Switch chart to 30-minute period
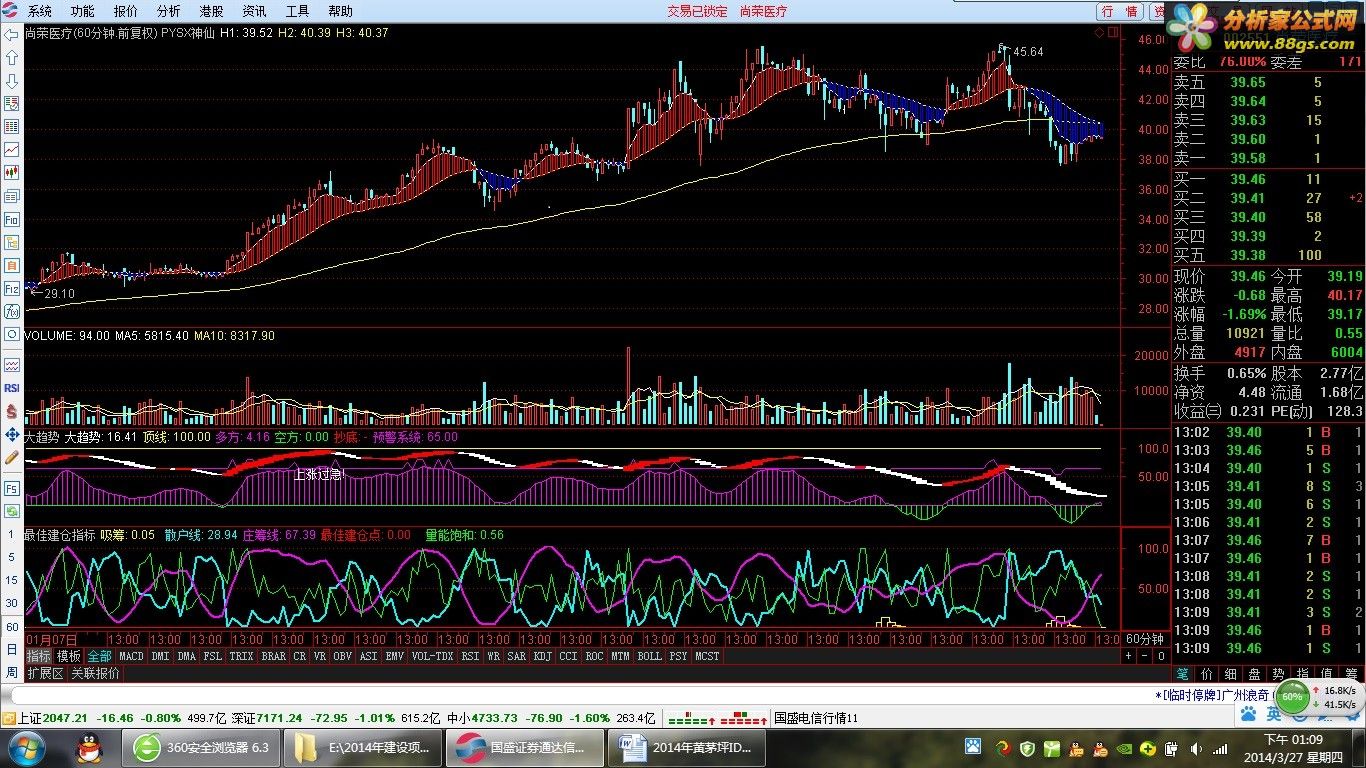The image size is (1366, 768). [12, 604]
